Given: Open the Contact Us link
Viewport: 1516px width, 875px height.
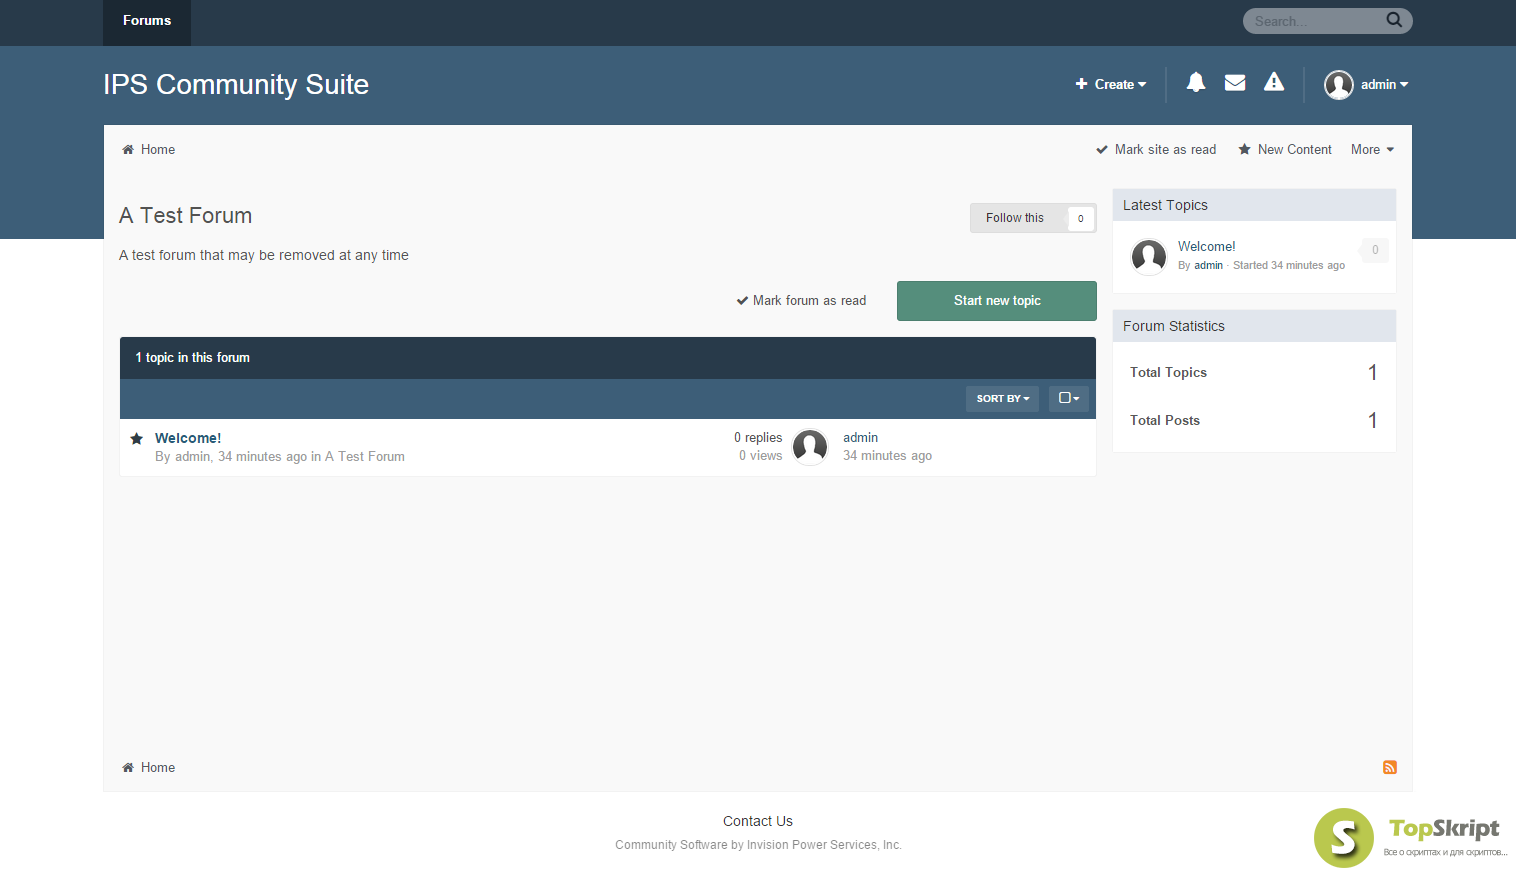Looking at the screenshot, I should 758,821.
